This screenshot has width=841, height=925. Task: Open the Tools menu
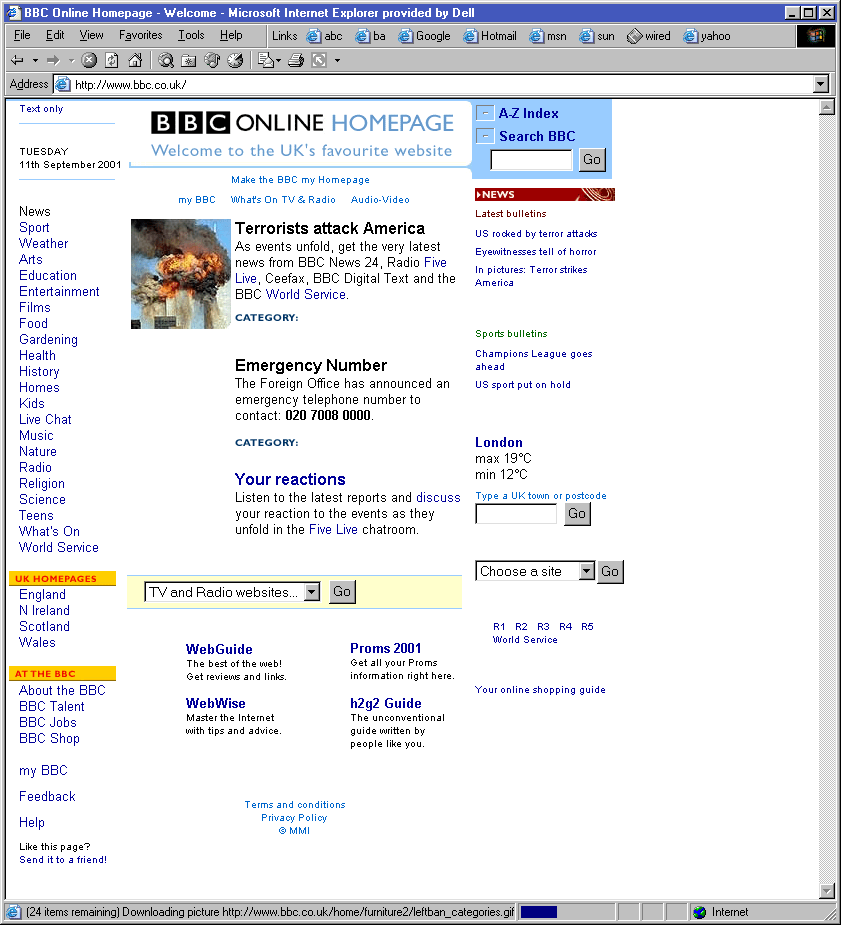(x=191, y=35)
